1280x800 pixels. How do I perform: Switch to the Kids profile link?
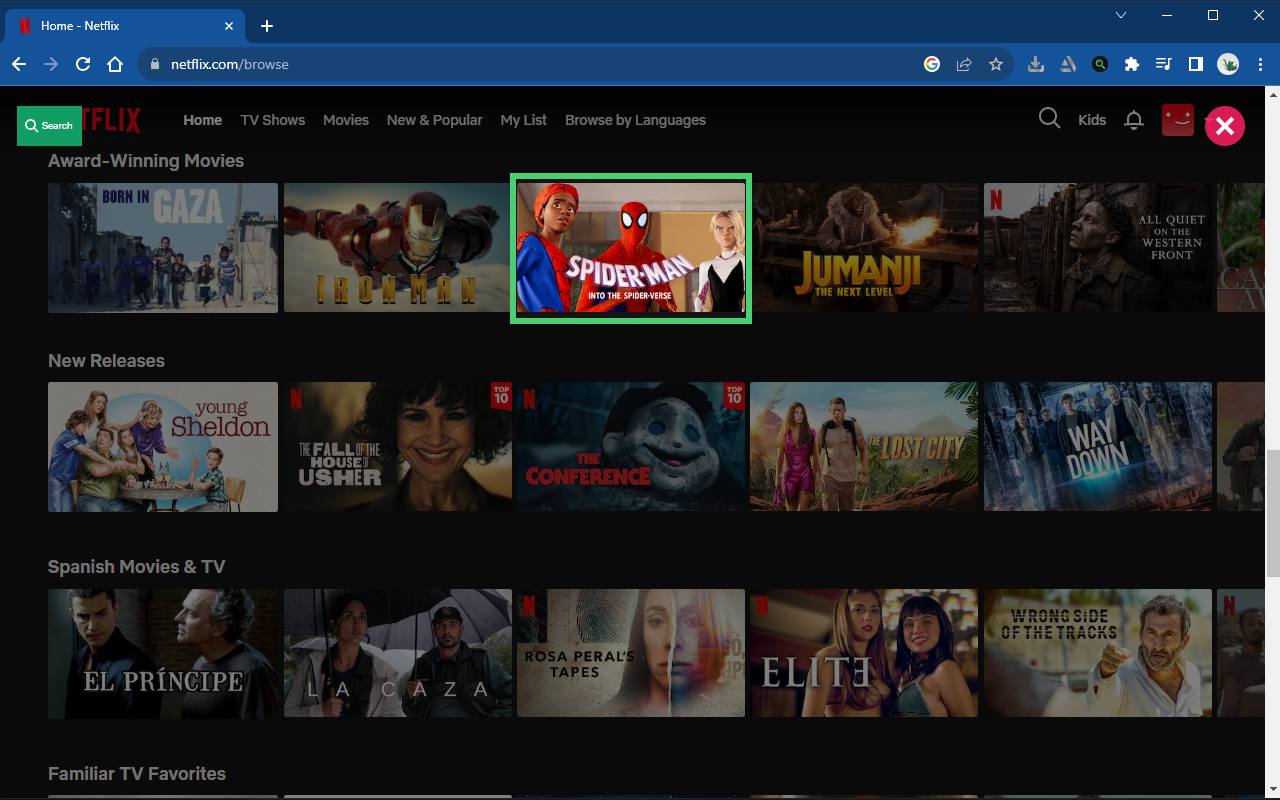tap(1092, 120)
